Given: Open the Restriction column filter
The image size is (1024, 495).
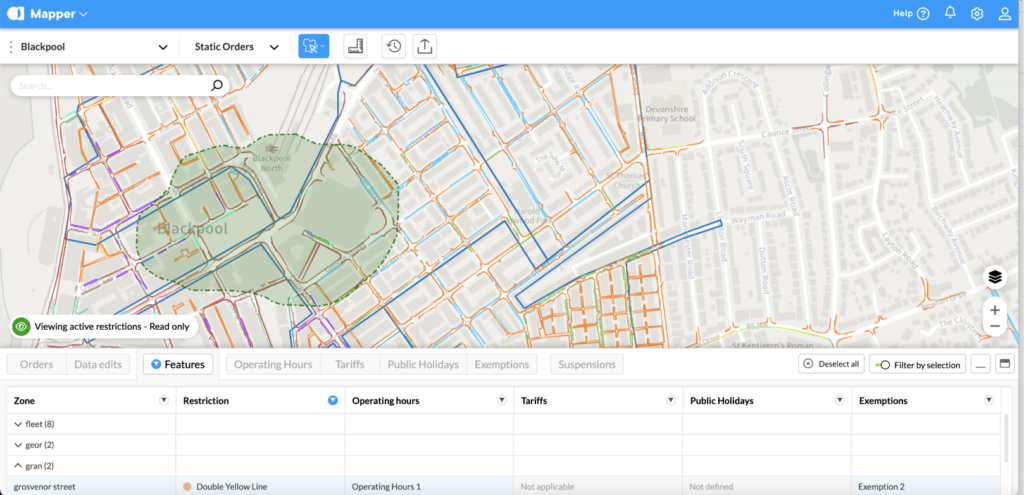Looking at the screenshot, I should coord(333,400).
